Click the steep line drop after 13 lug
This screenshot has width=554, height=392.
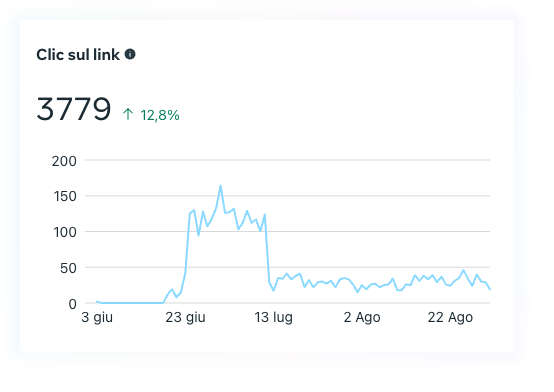[267, 249]
